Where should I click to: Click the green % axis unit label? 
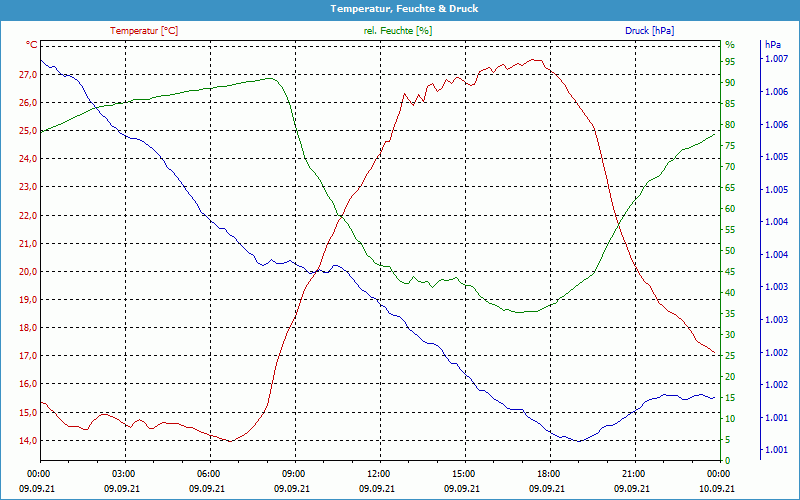click(x=730, y=45)
